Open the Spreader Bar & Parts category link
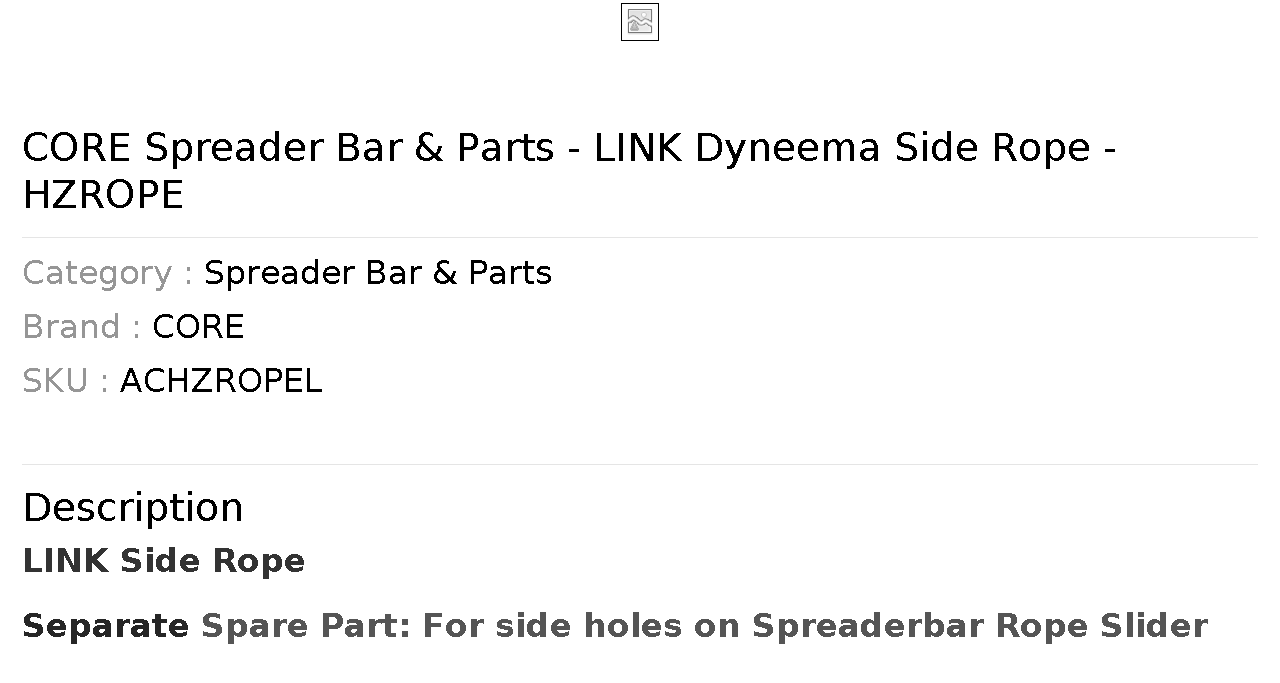Image resolution: width=1280 pixels, height=683 pixels. (378, 273)
